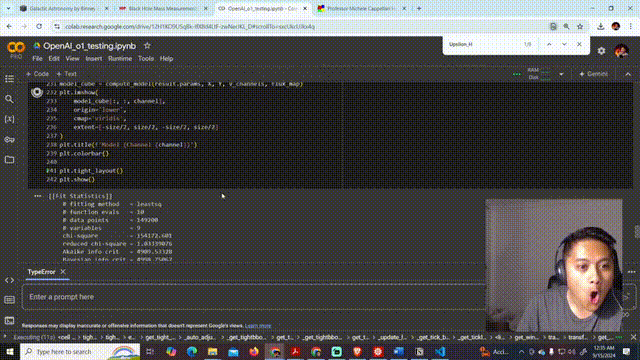Add a new Code cell
This screenshot has width=640, height=360.
38,74
